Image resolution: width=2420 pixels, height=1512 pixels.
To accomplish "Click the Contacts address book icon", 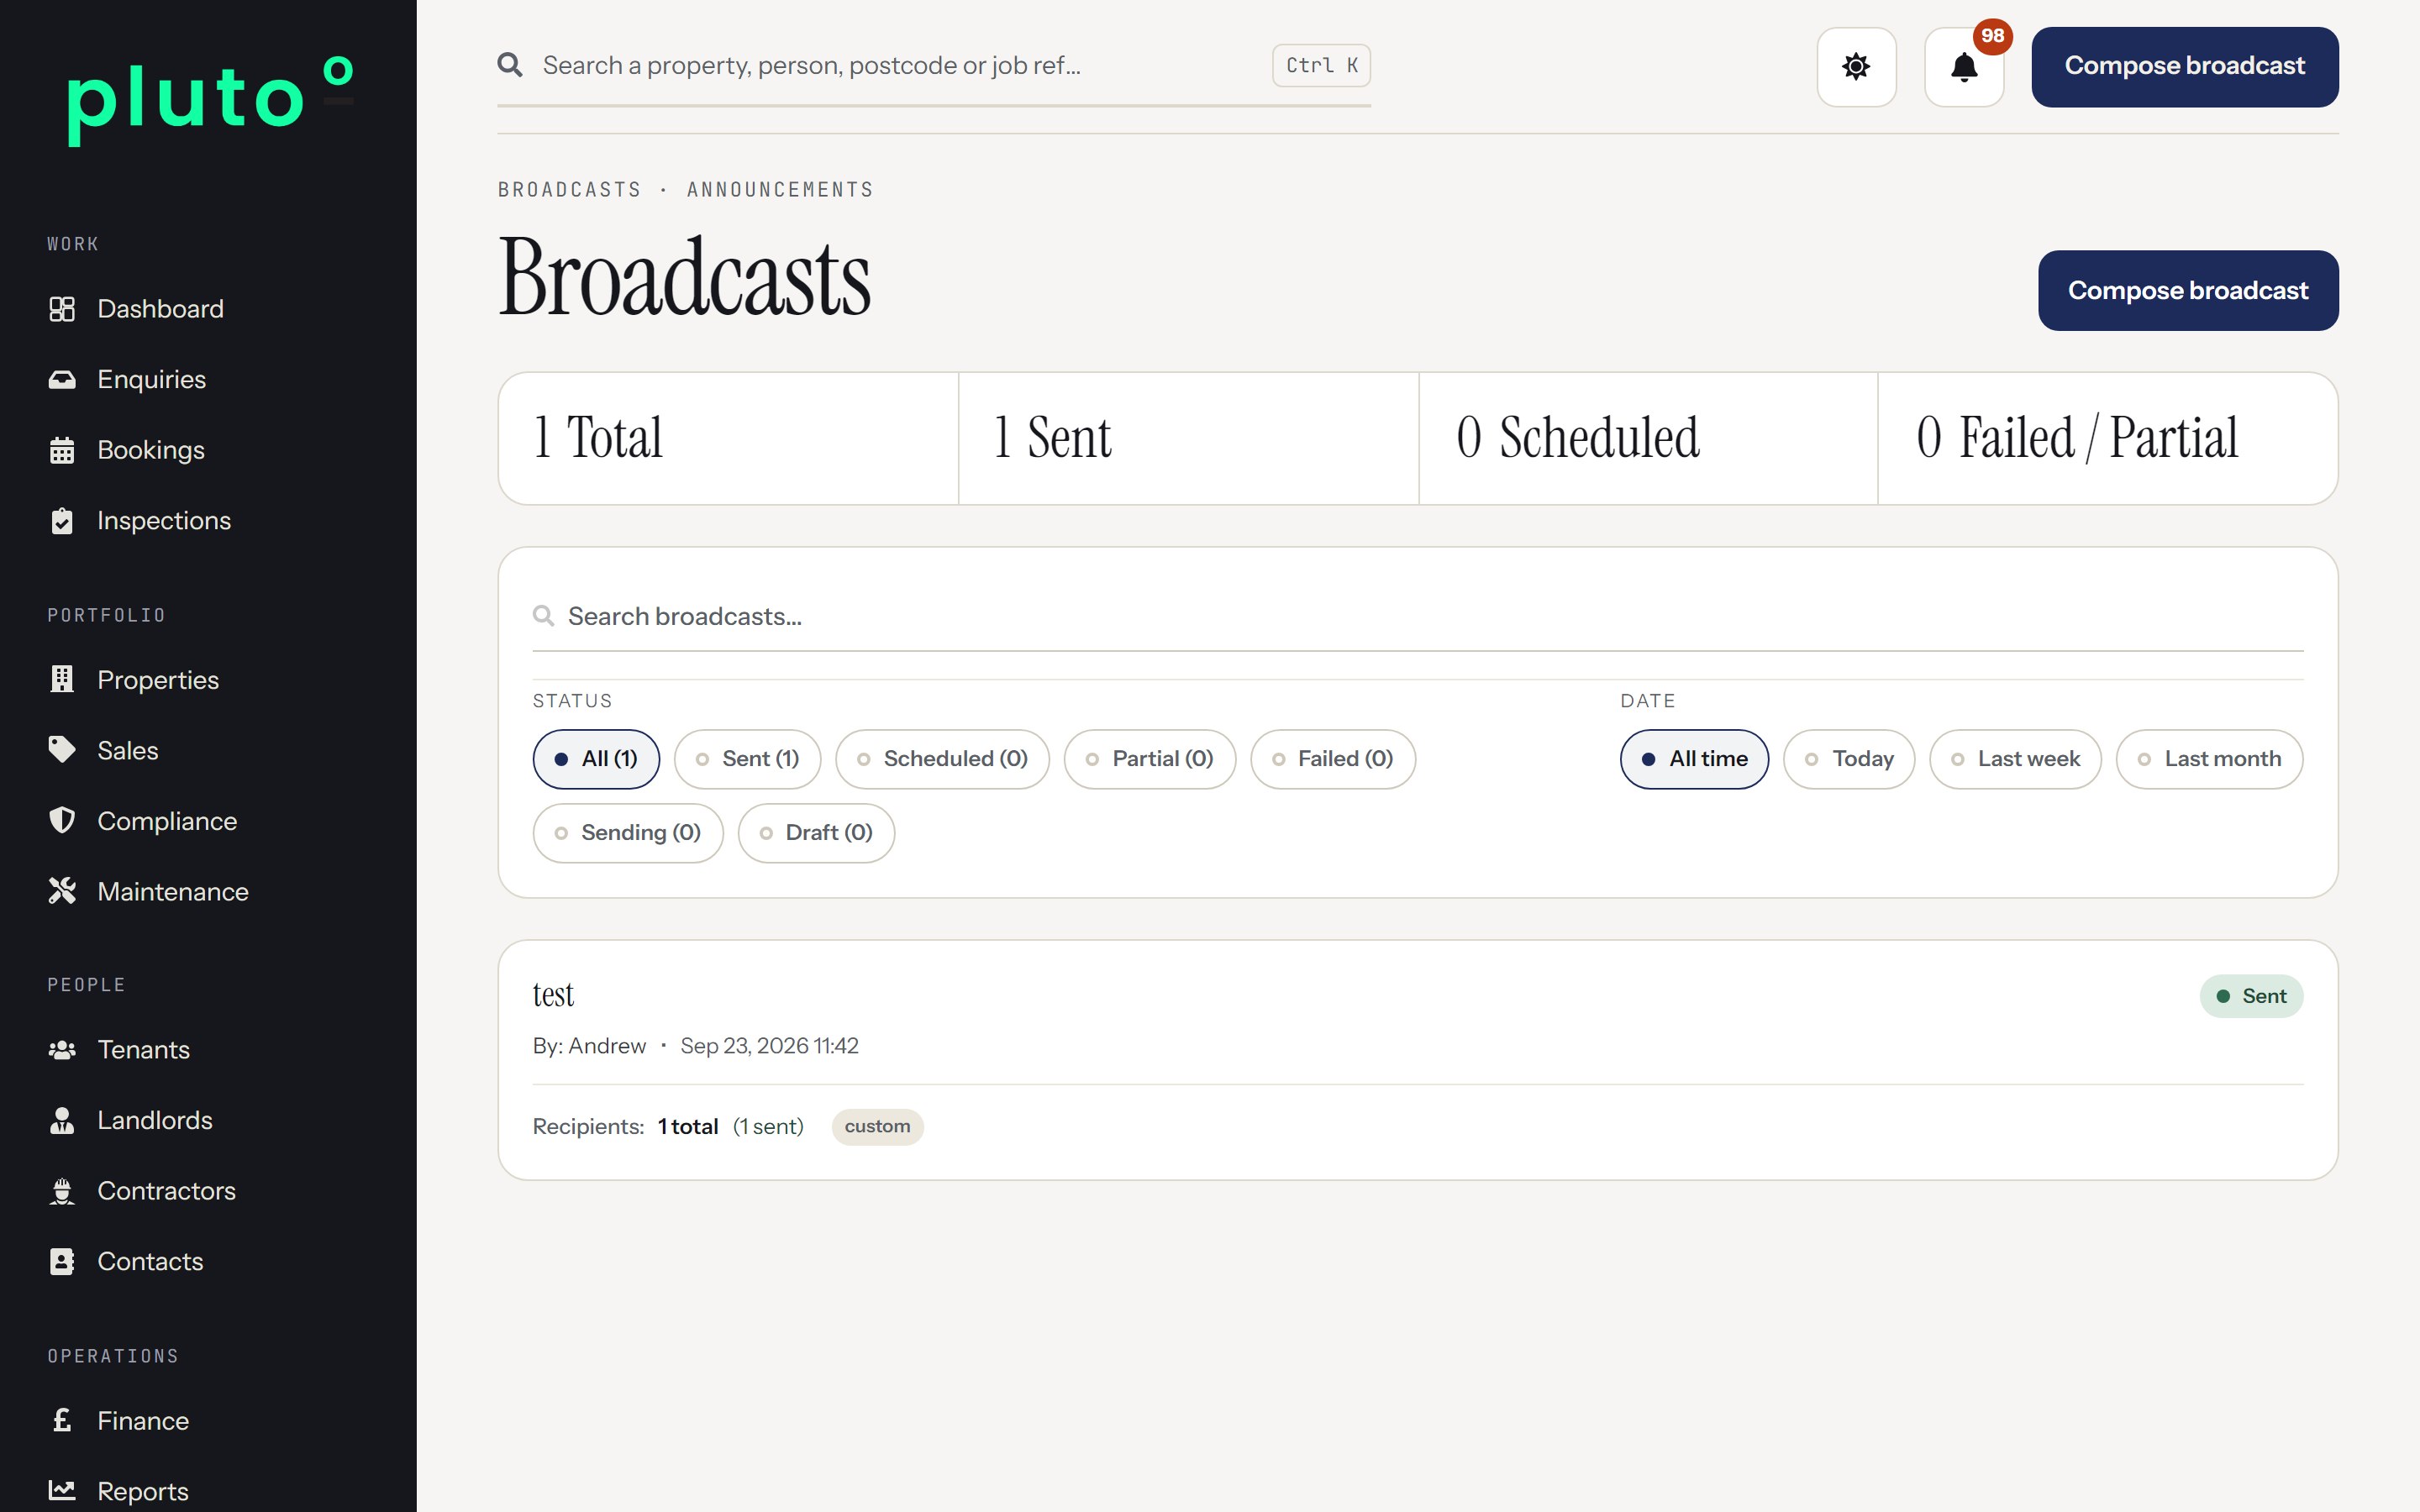I will click(x=62, y=1261).
